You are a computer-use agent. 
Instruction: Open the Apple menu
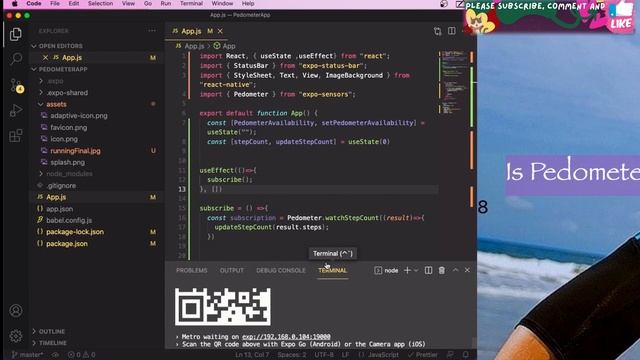coord(15,4)
